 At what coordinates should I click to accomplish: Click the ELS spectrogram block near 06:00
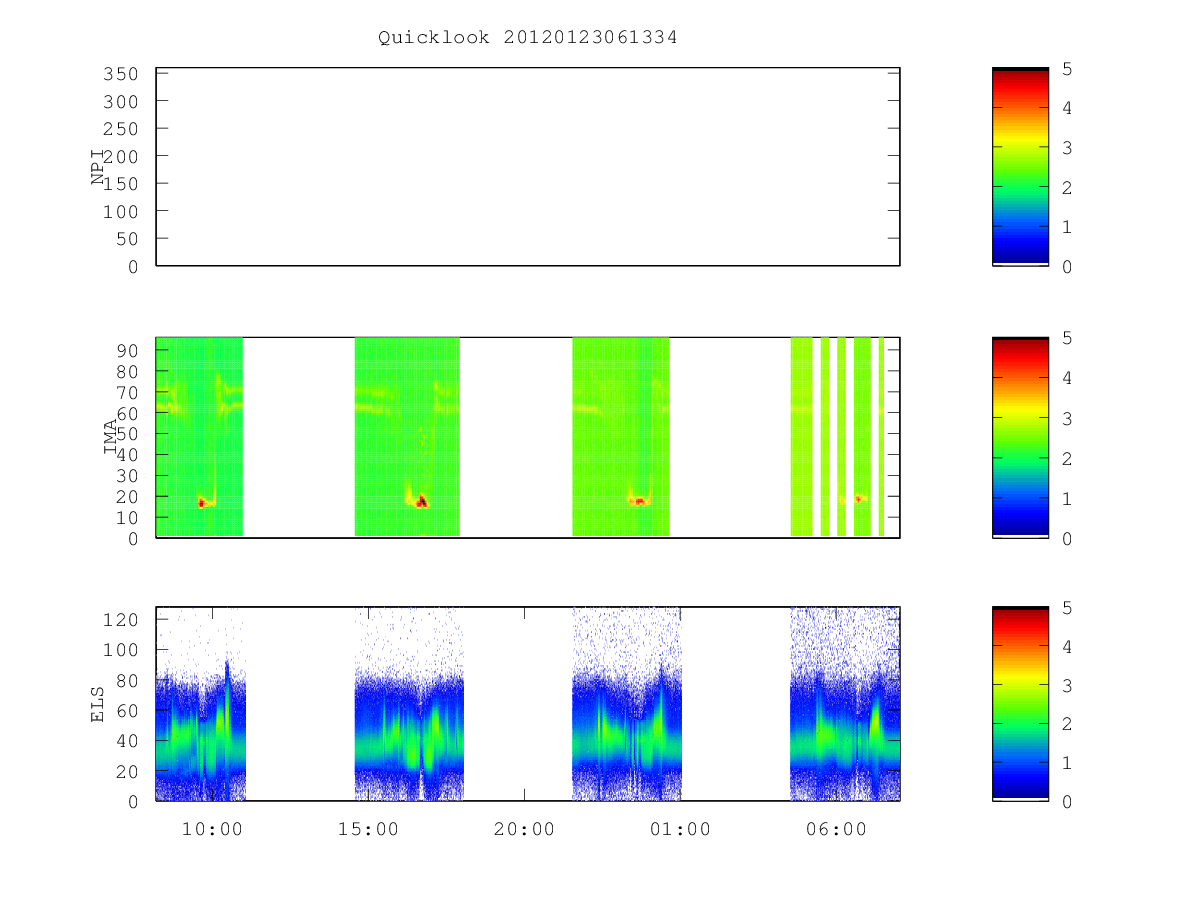pyautogui.click(x=845, y=704)
